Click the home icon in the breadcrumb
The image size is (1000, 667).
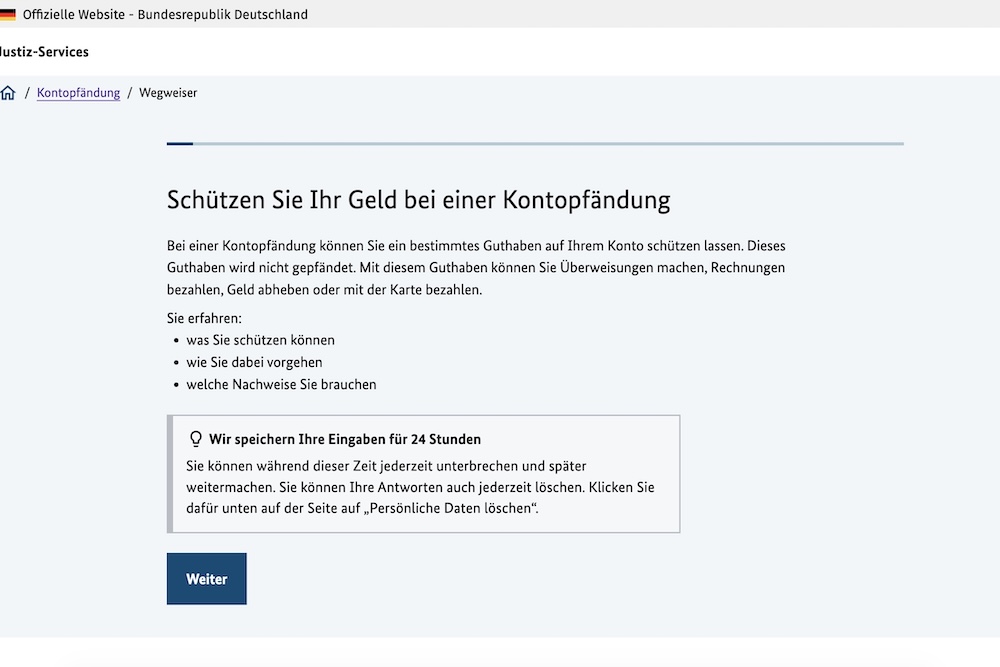point(8,92)
